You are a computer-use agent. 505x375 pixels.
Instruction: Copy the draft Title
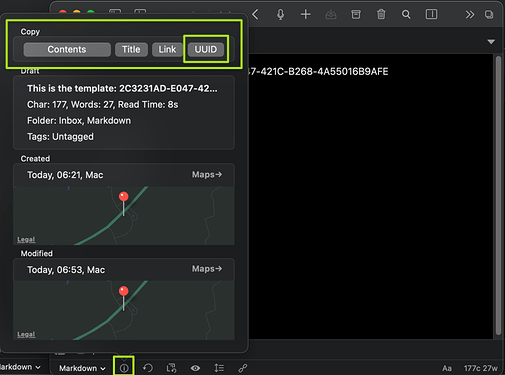(x=131, y=49)
